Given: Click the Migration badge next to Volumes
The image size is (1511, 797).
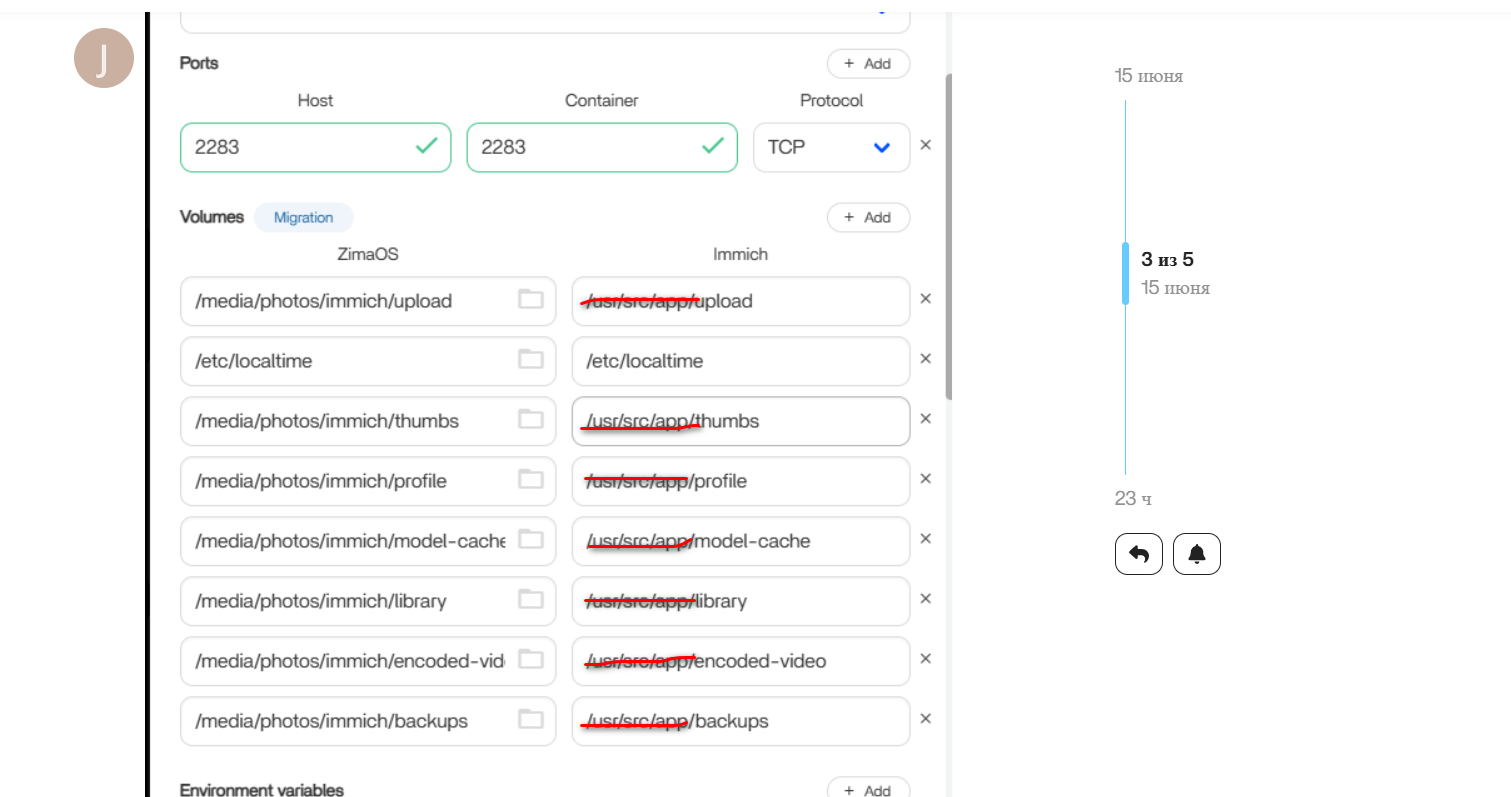Looking at the screenshot, I should (x=304, y=217).
